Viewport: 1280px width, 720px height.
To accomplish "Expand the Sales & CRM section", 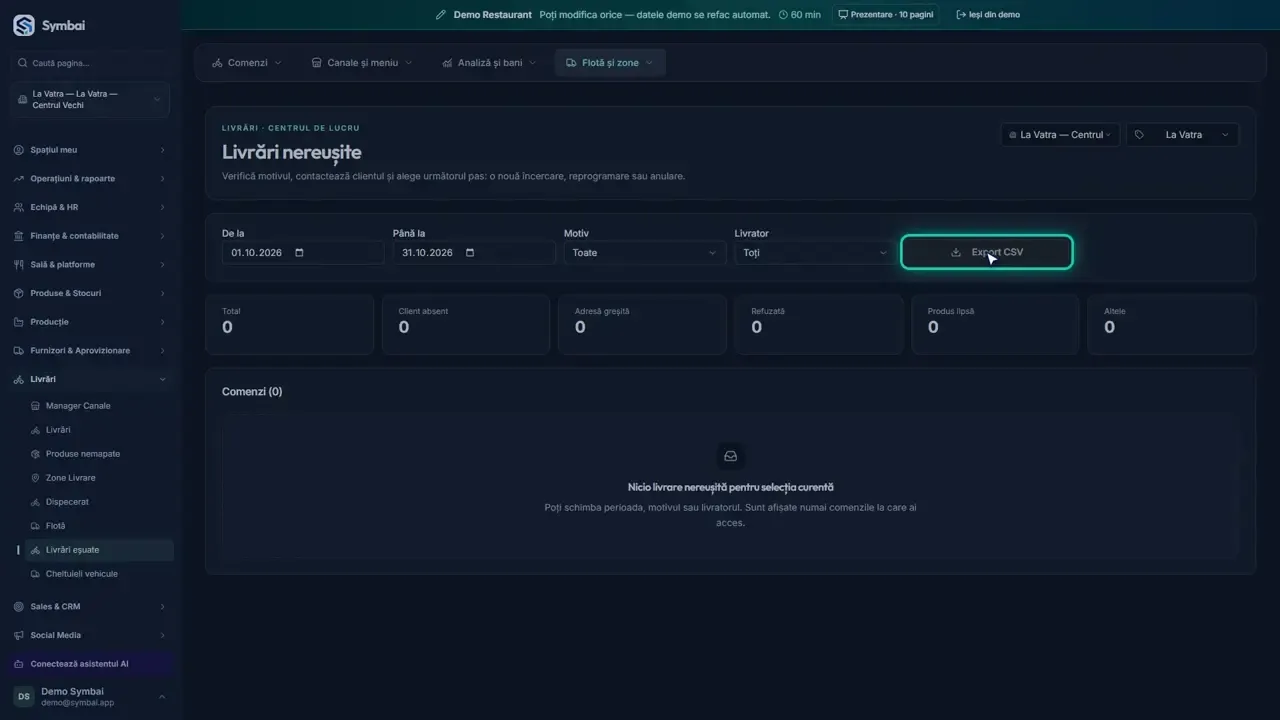I will (x=90, y=607).
